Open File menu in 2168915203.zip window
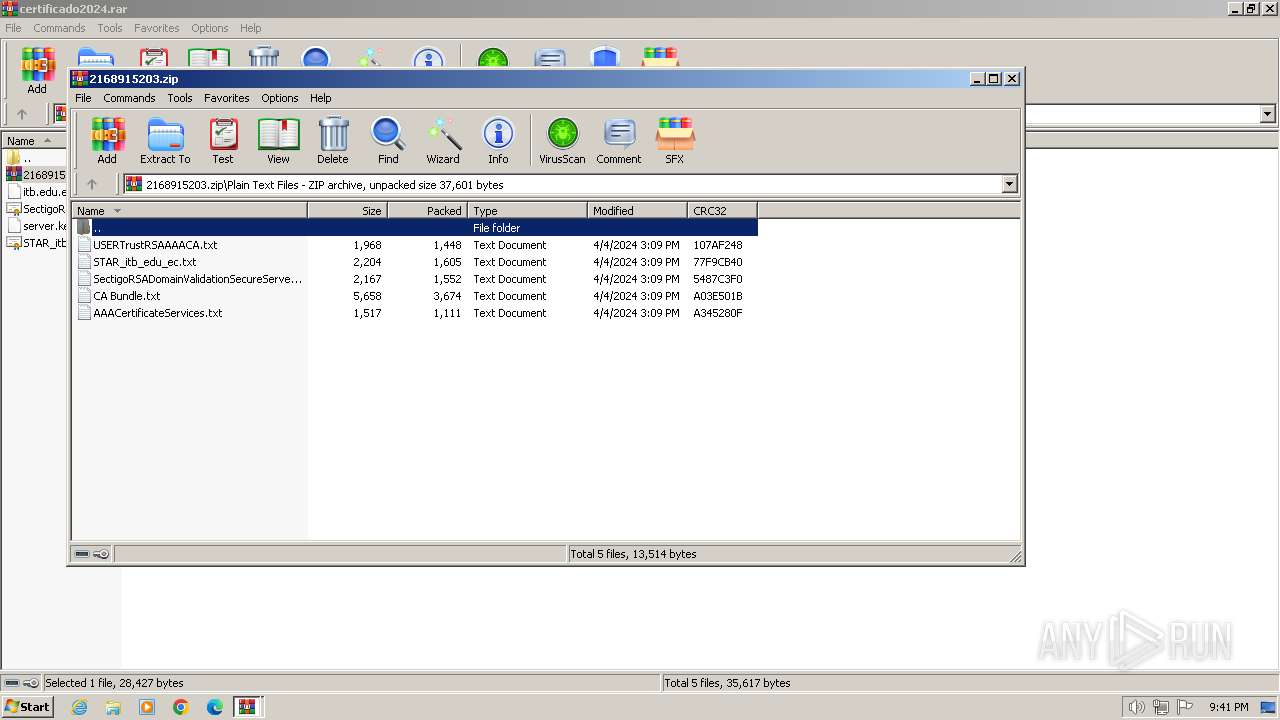 83,98
